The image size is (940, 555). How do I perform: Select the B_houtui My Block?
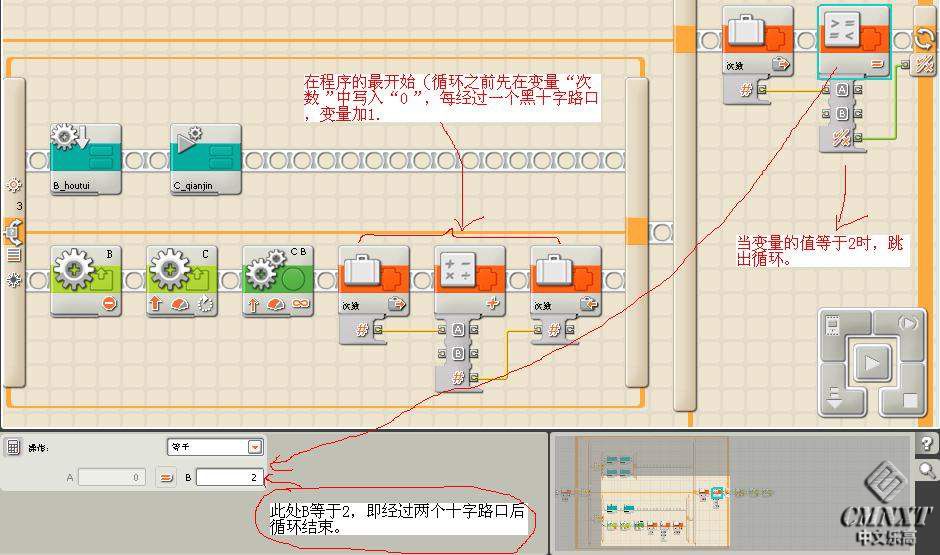(x=86, y=159)
